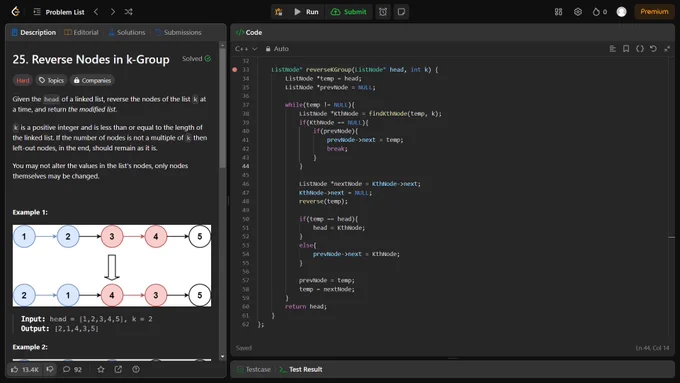Click the Code panel header
680x383 pixels.
coord(249,33)
